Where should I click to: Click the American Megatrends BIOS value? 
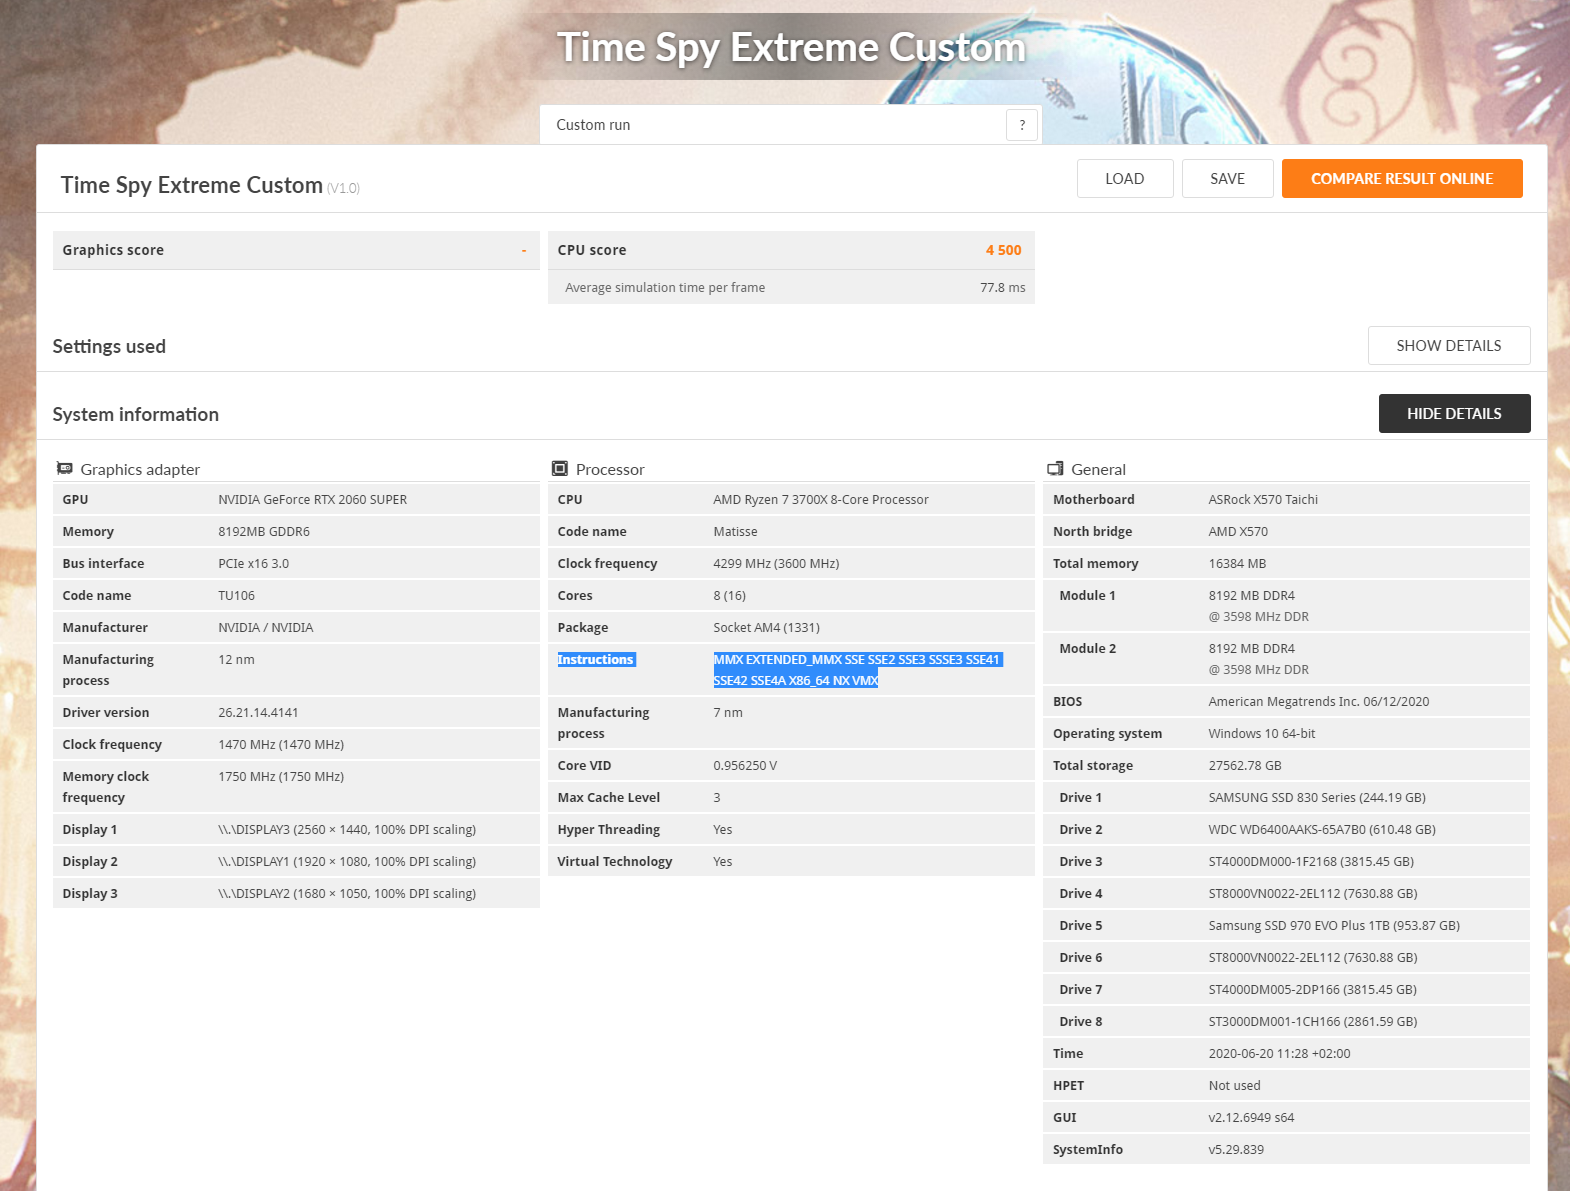(x=1319, y=701)
